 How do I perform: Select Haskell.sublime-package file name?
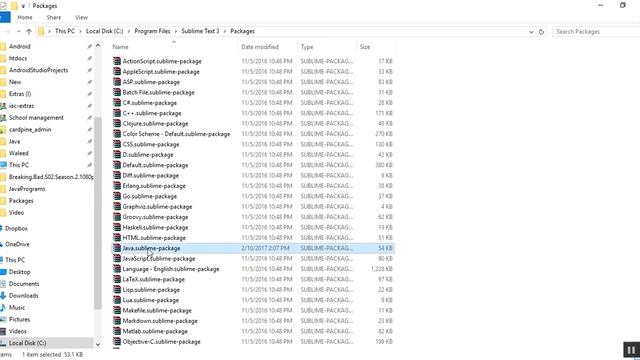tap(155, 227)
